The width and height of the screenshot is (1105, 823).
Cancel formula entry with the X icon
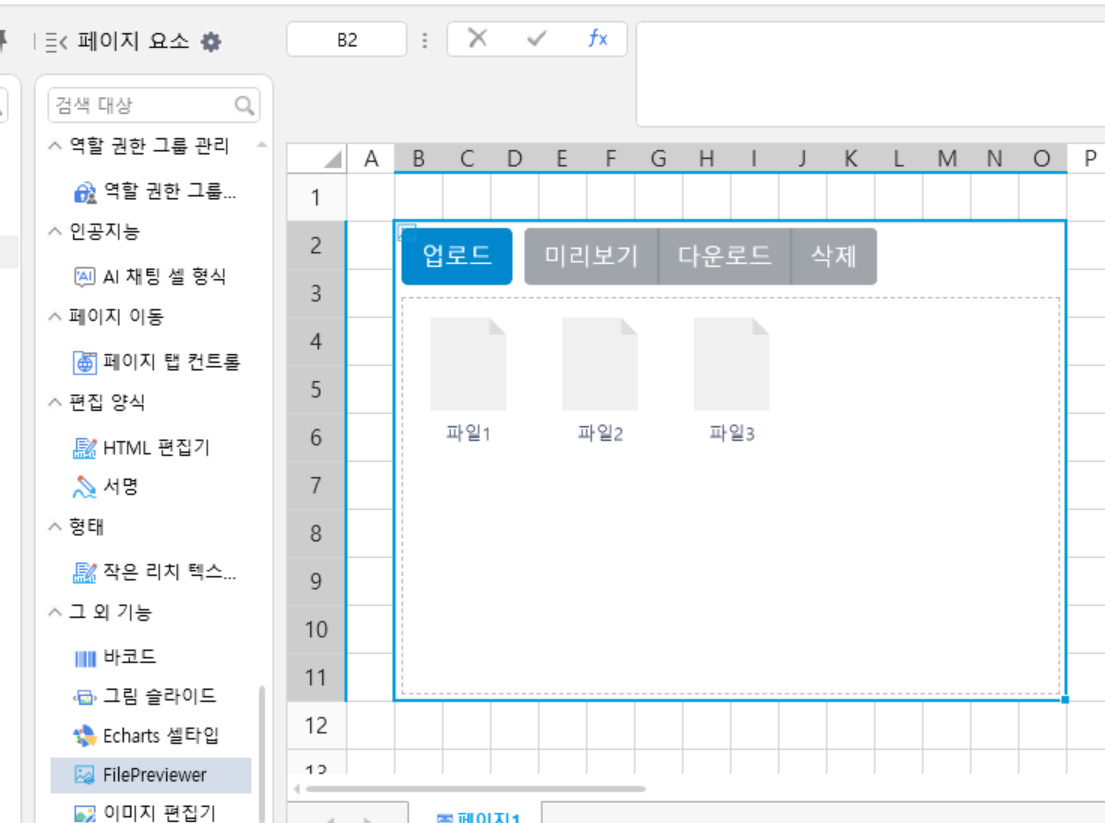(478, 38)
